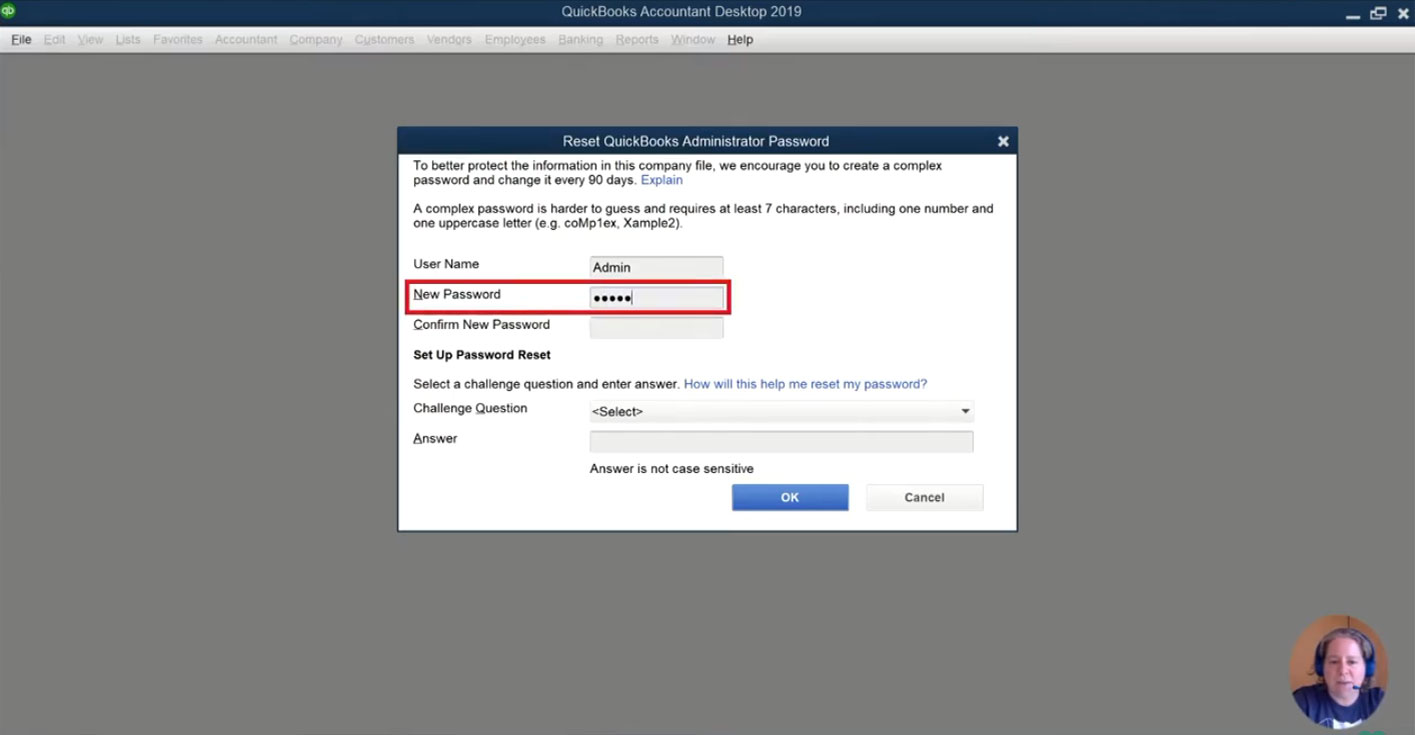The image size is (1415, 735).
Task: Minimize the QuickBooks Accountant Desktop window
Action: pyautogui.click(x=1352, y=14)
